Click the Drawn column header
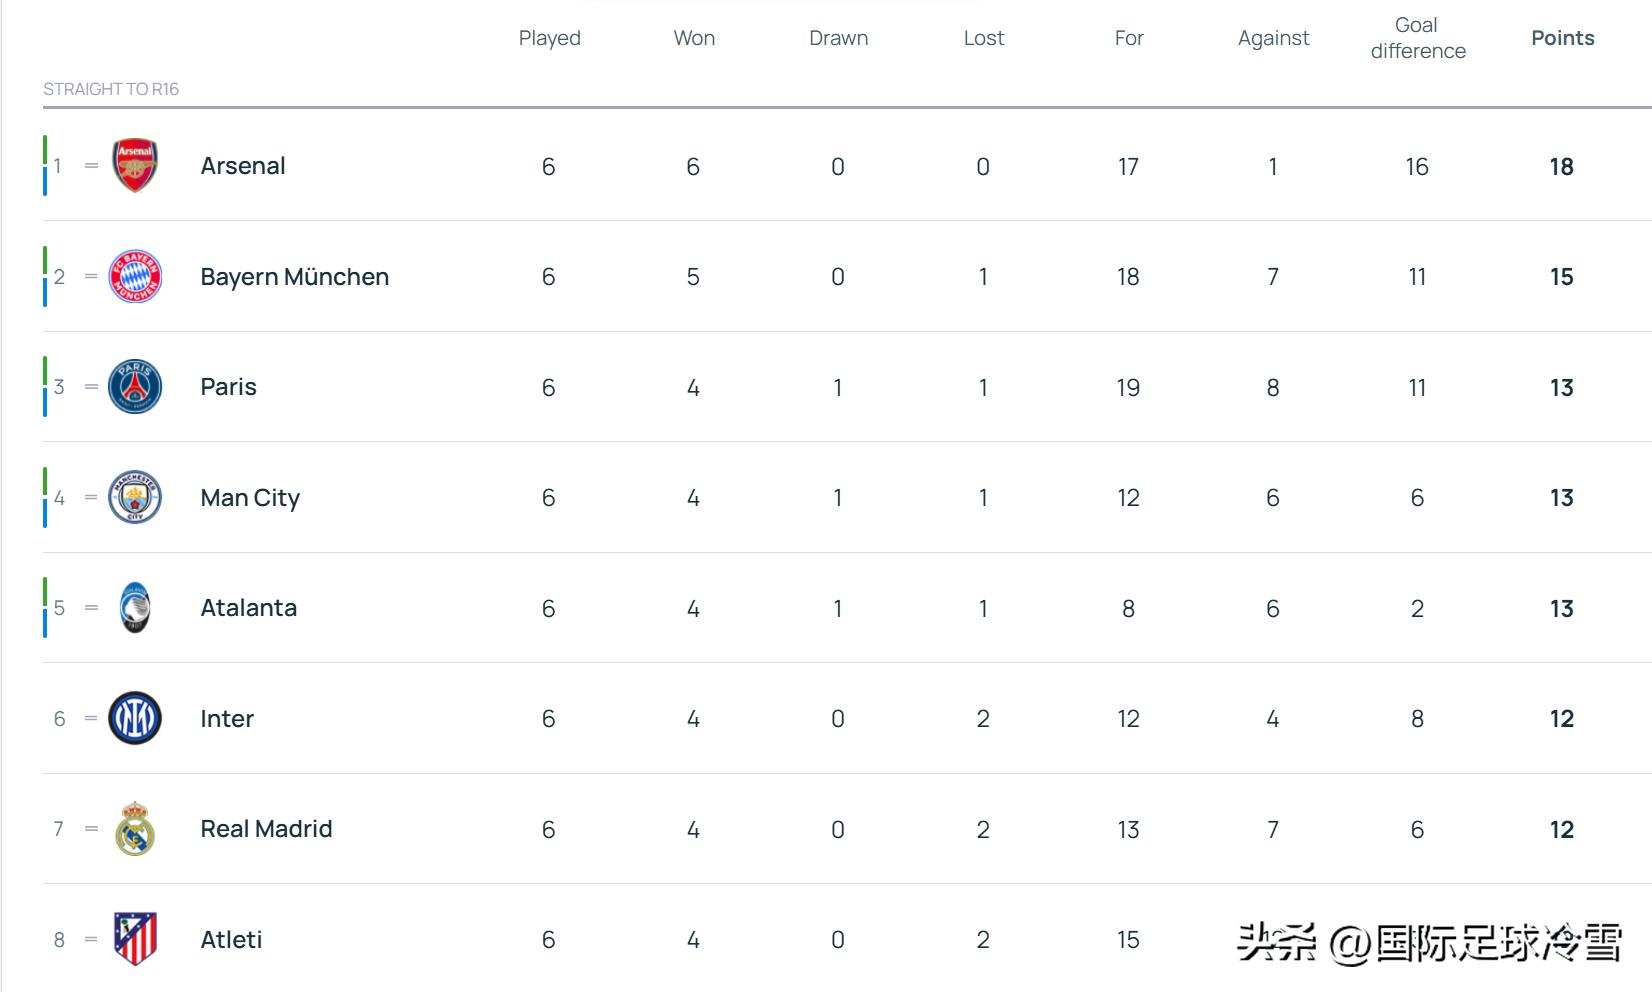The width and height of the screenshot is (1652, 992). pos(838,38)
